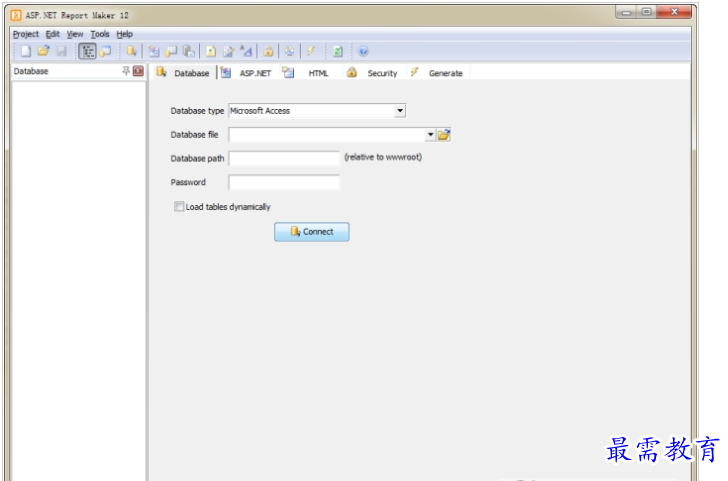The image size is (728, 481).
Task: Enable Load tables dynamically checkbox
Action: click(x=179, y=207)
